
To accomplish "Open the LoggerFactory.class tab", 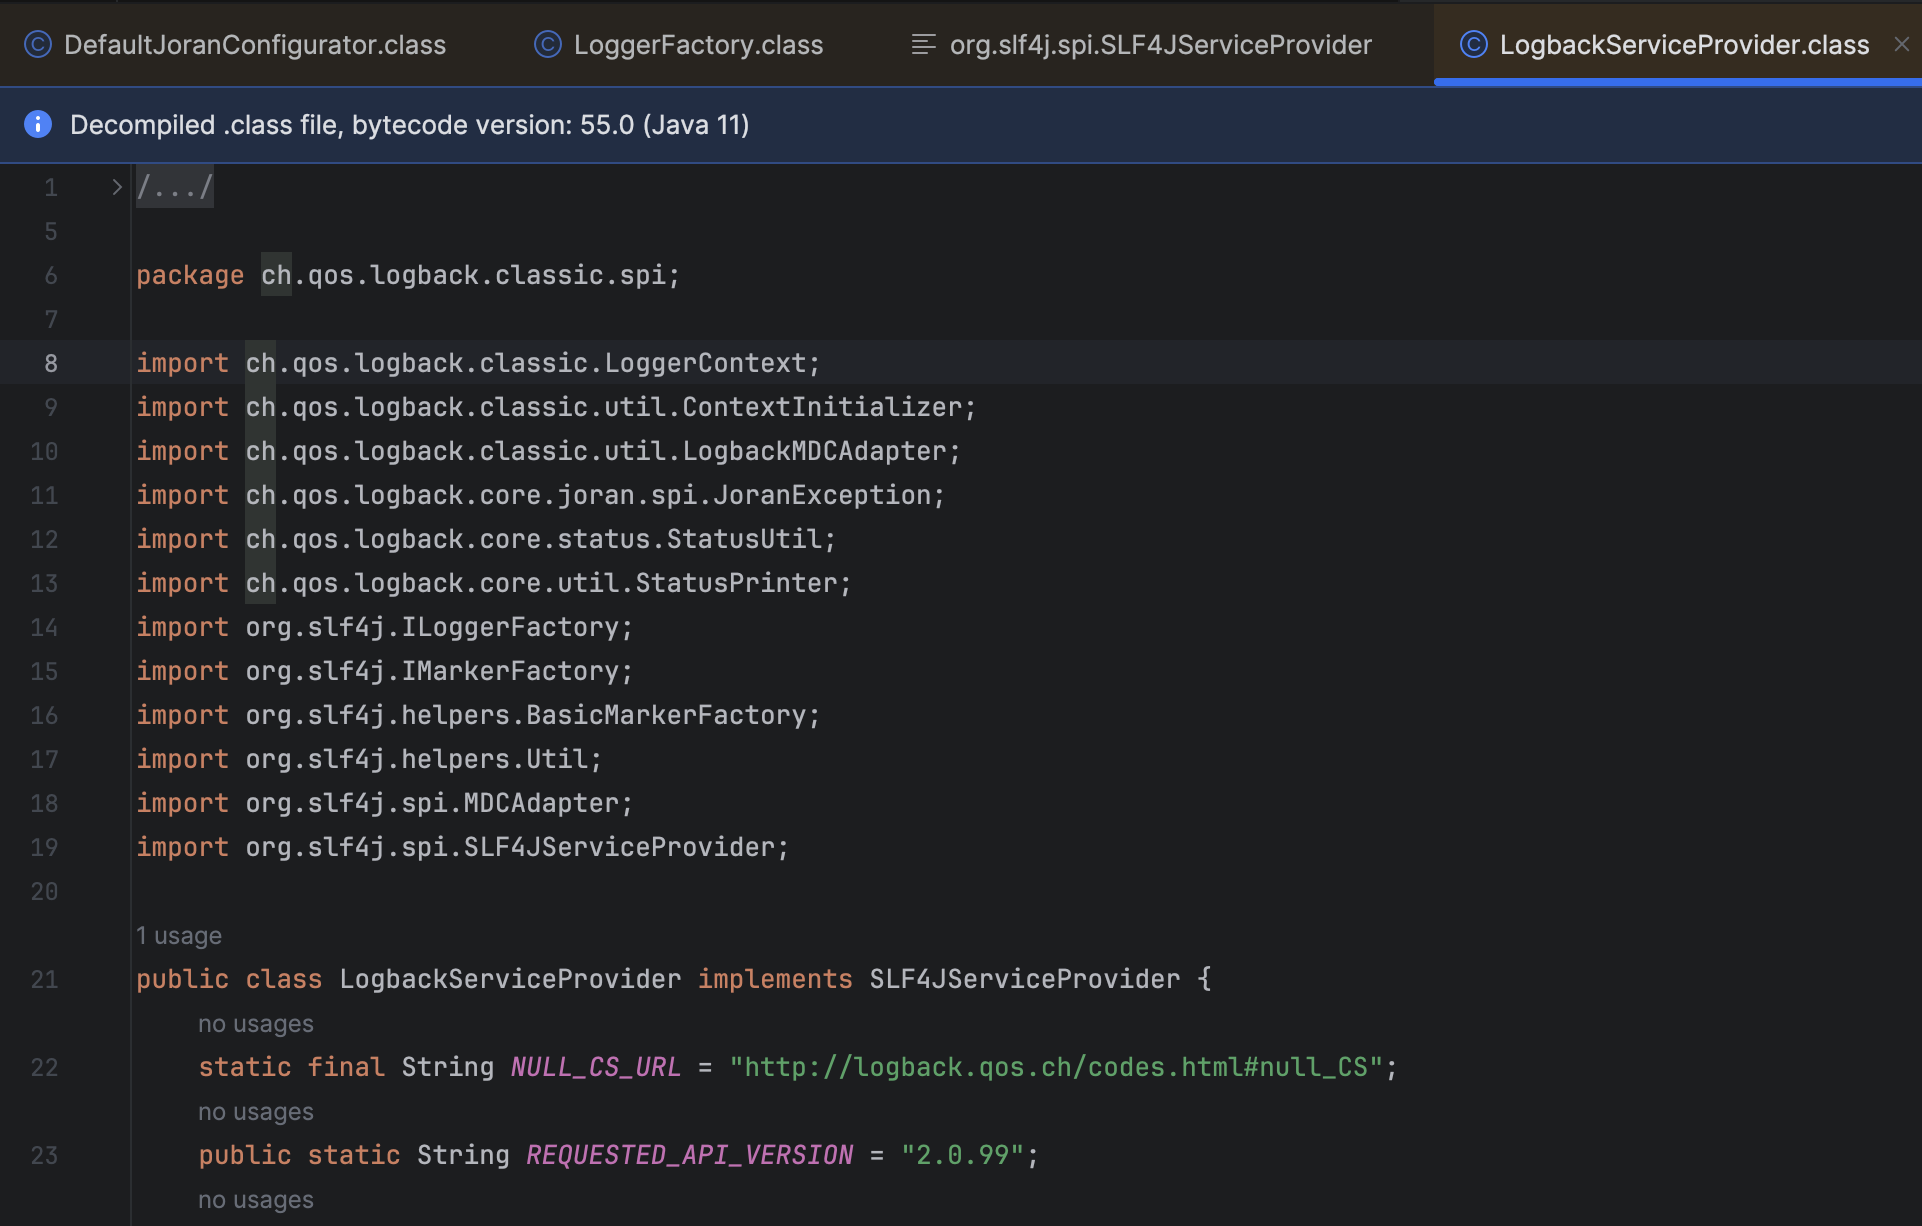I will [x=698, y=44].
